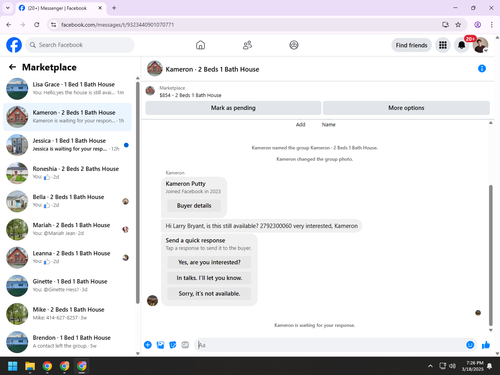Image resolution: width=500 pixels, height=375 pixels.
Task: Open File Explorer from taskbar
Action: point(30,366)
